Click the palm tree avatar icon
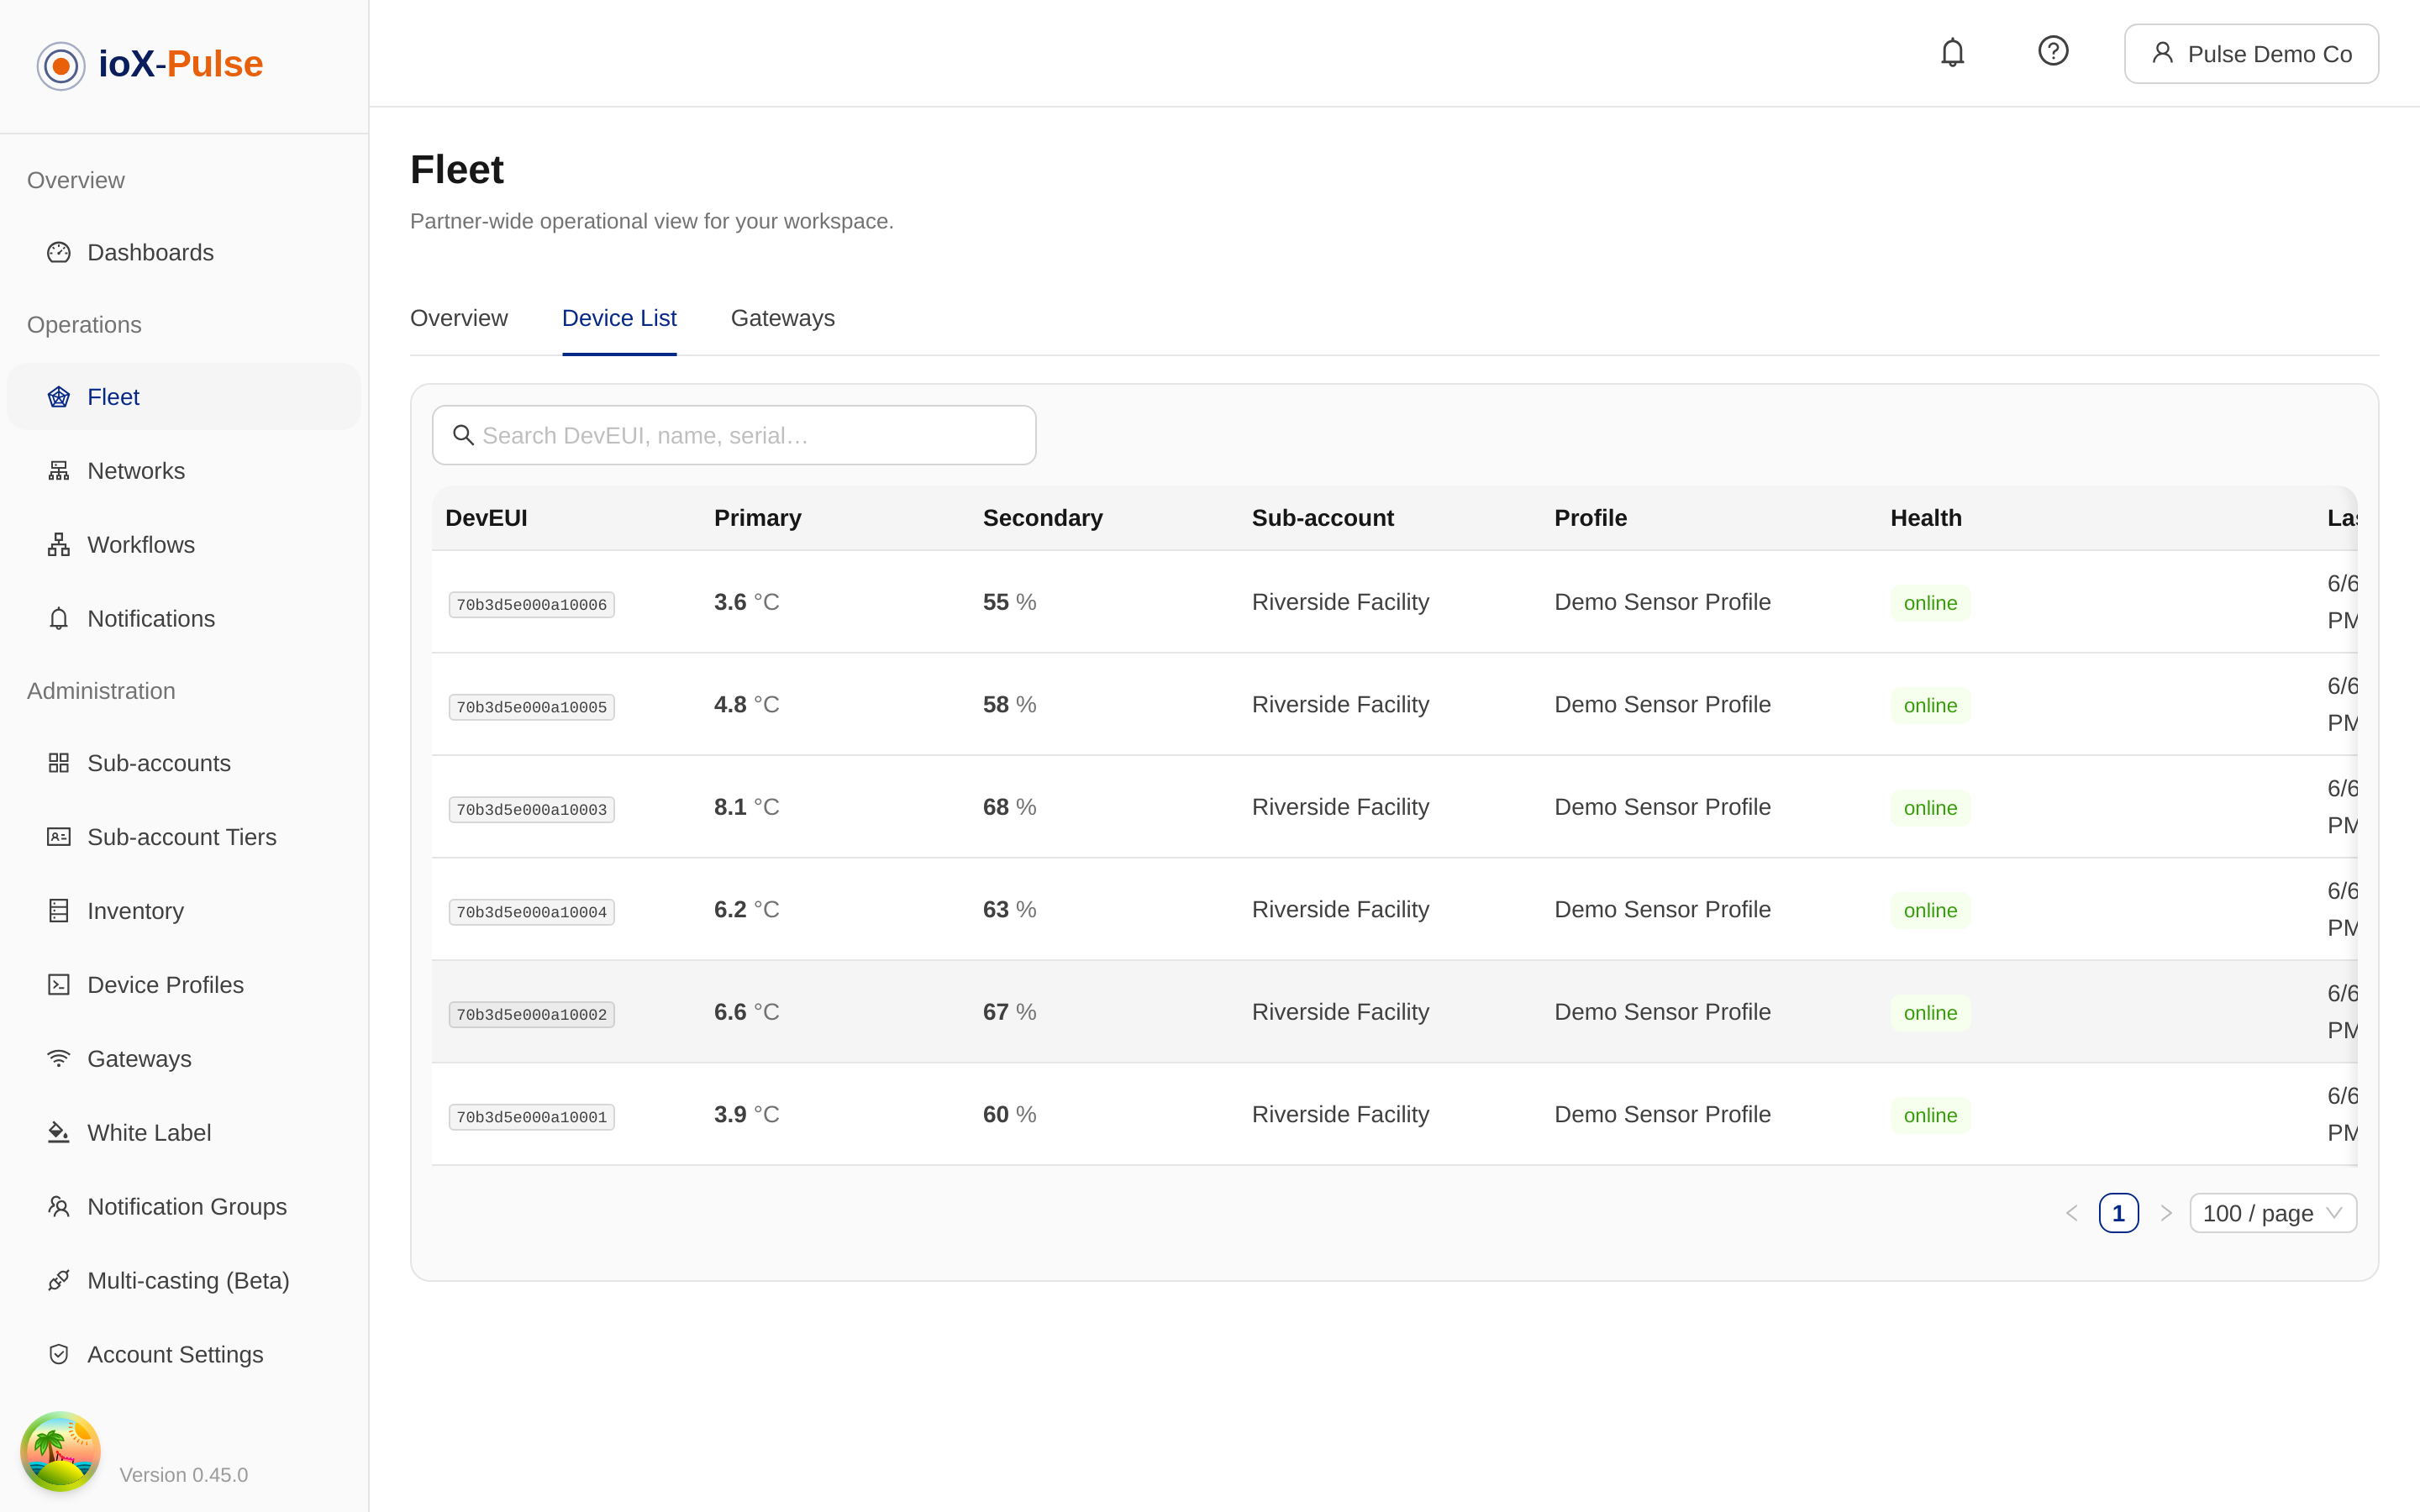The height and width of the screenshot is (1512, 2420). [x=60, y=1451]
